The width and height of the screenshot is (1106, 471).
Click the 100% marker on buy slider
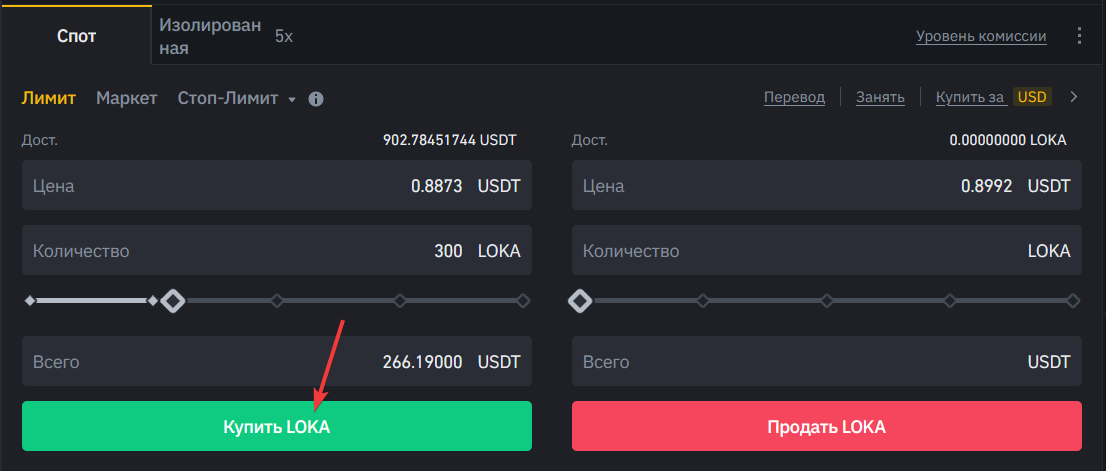(523, 300)
